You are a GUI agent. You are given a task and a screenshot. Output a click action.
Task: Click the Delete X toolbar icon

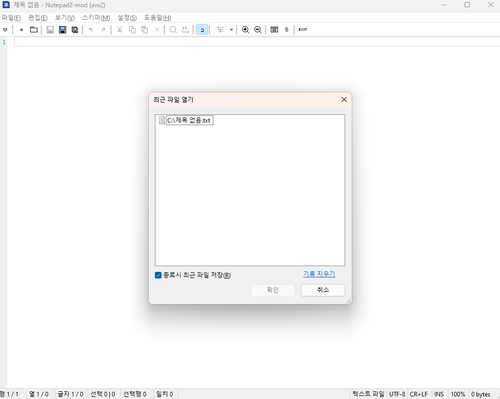[x=157, y=30]
